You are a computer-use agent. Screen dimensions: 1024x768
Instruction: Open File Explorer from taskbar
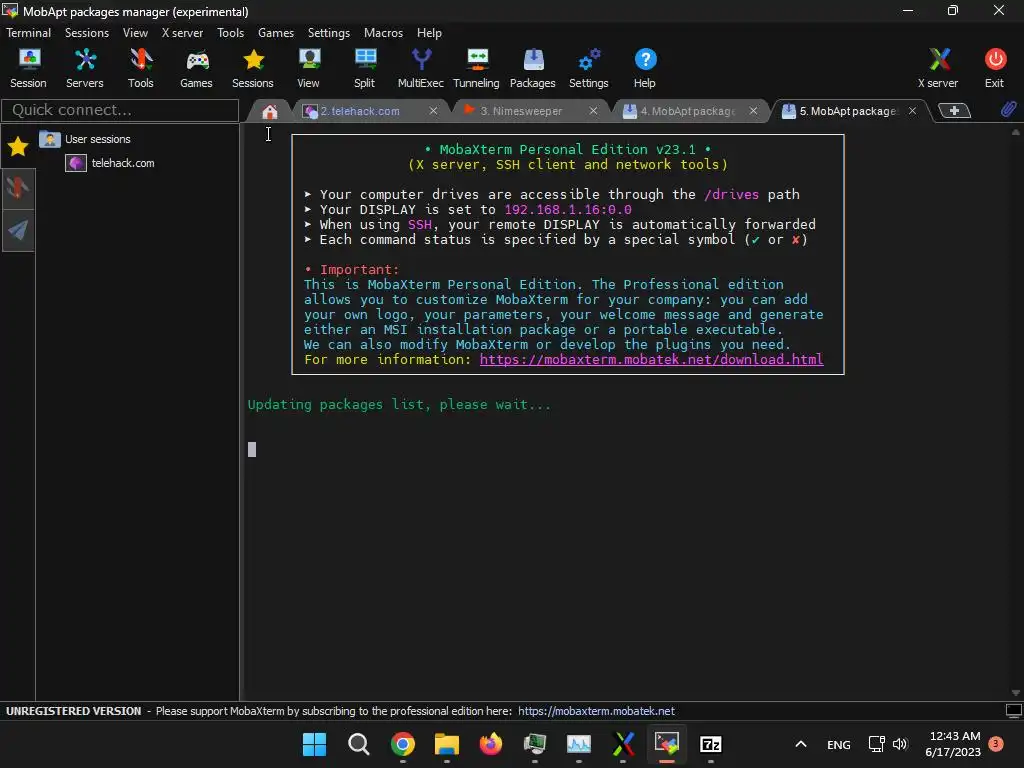(447, 744)
